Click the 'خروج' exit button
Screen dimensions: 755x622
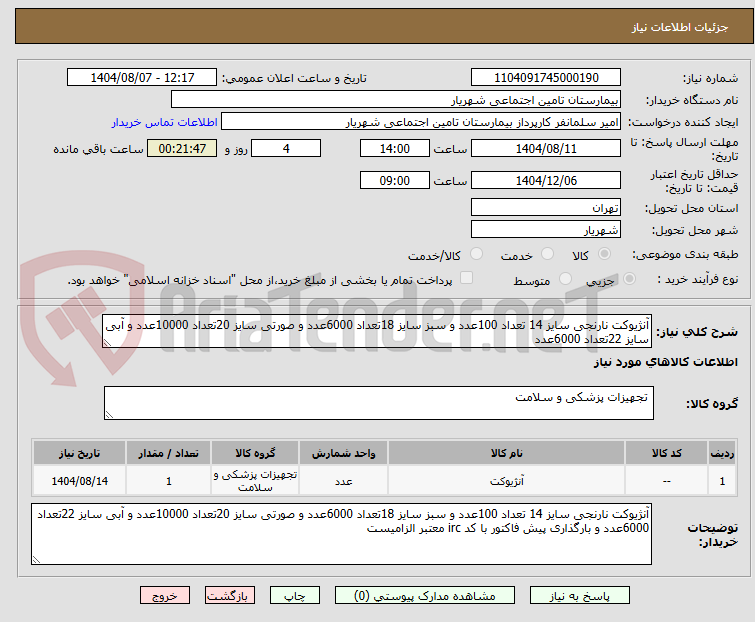164,595
